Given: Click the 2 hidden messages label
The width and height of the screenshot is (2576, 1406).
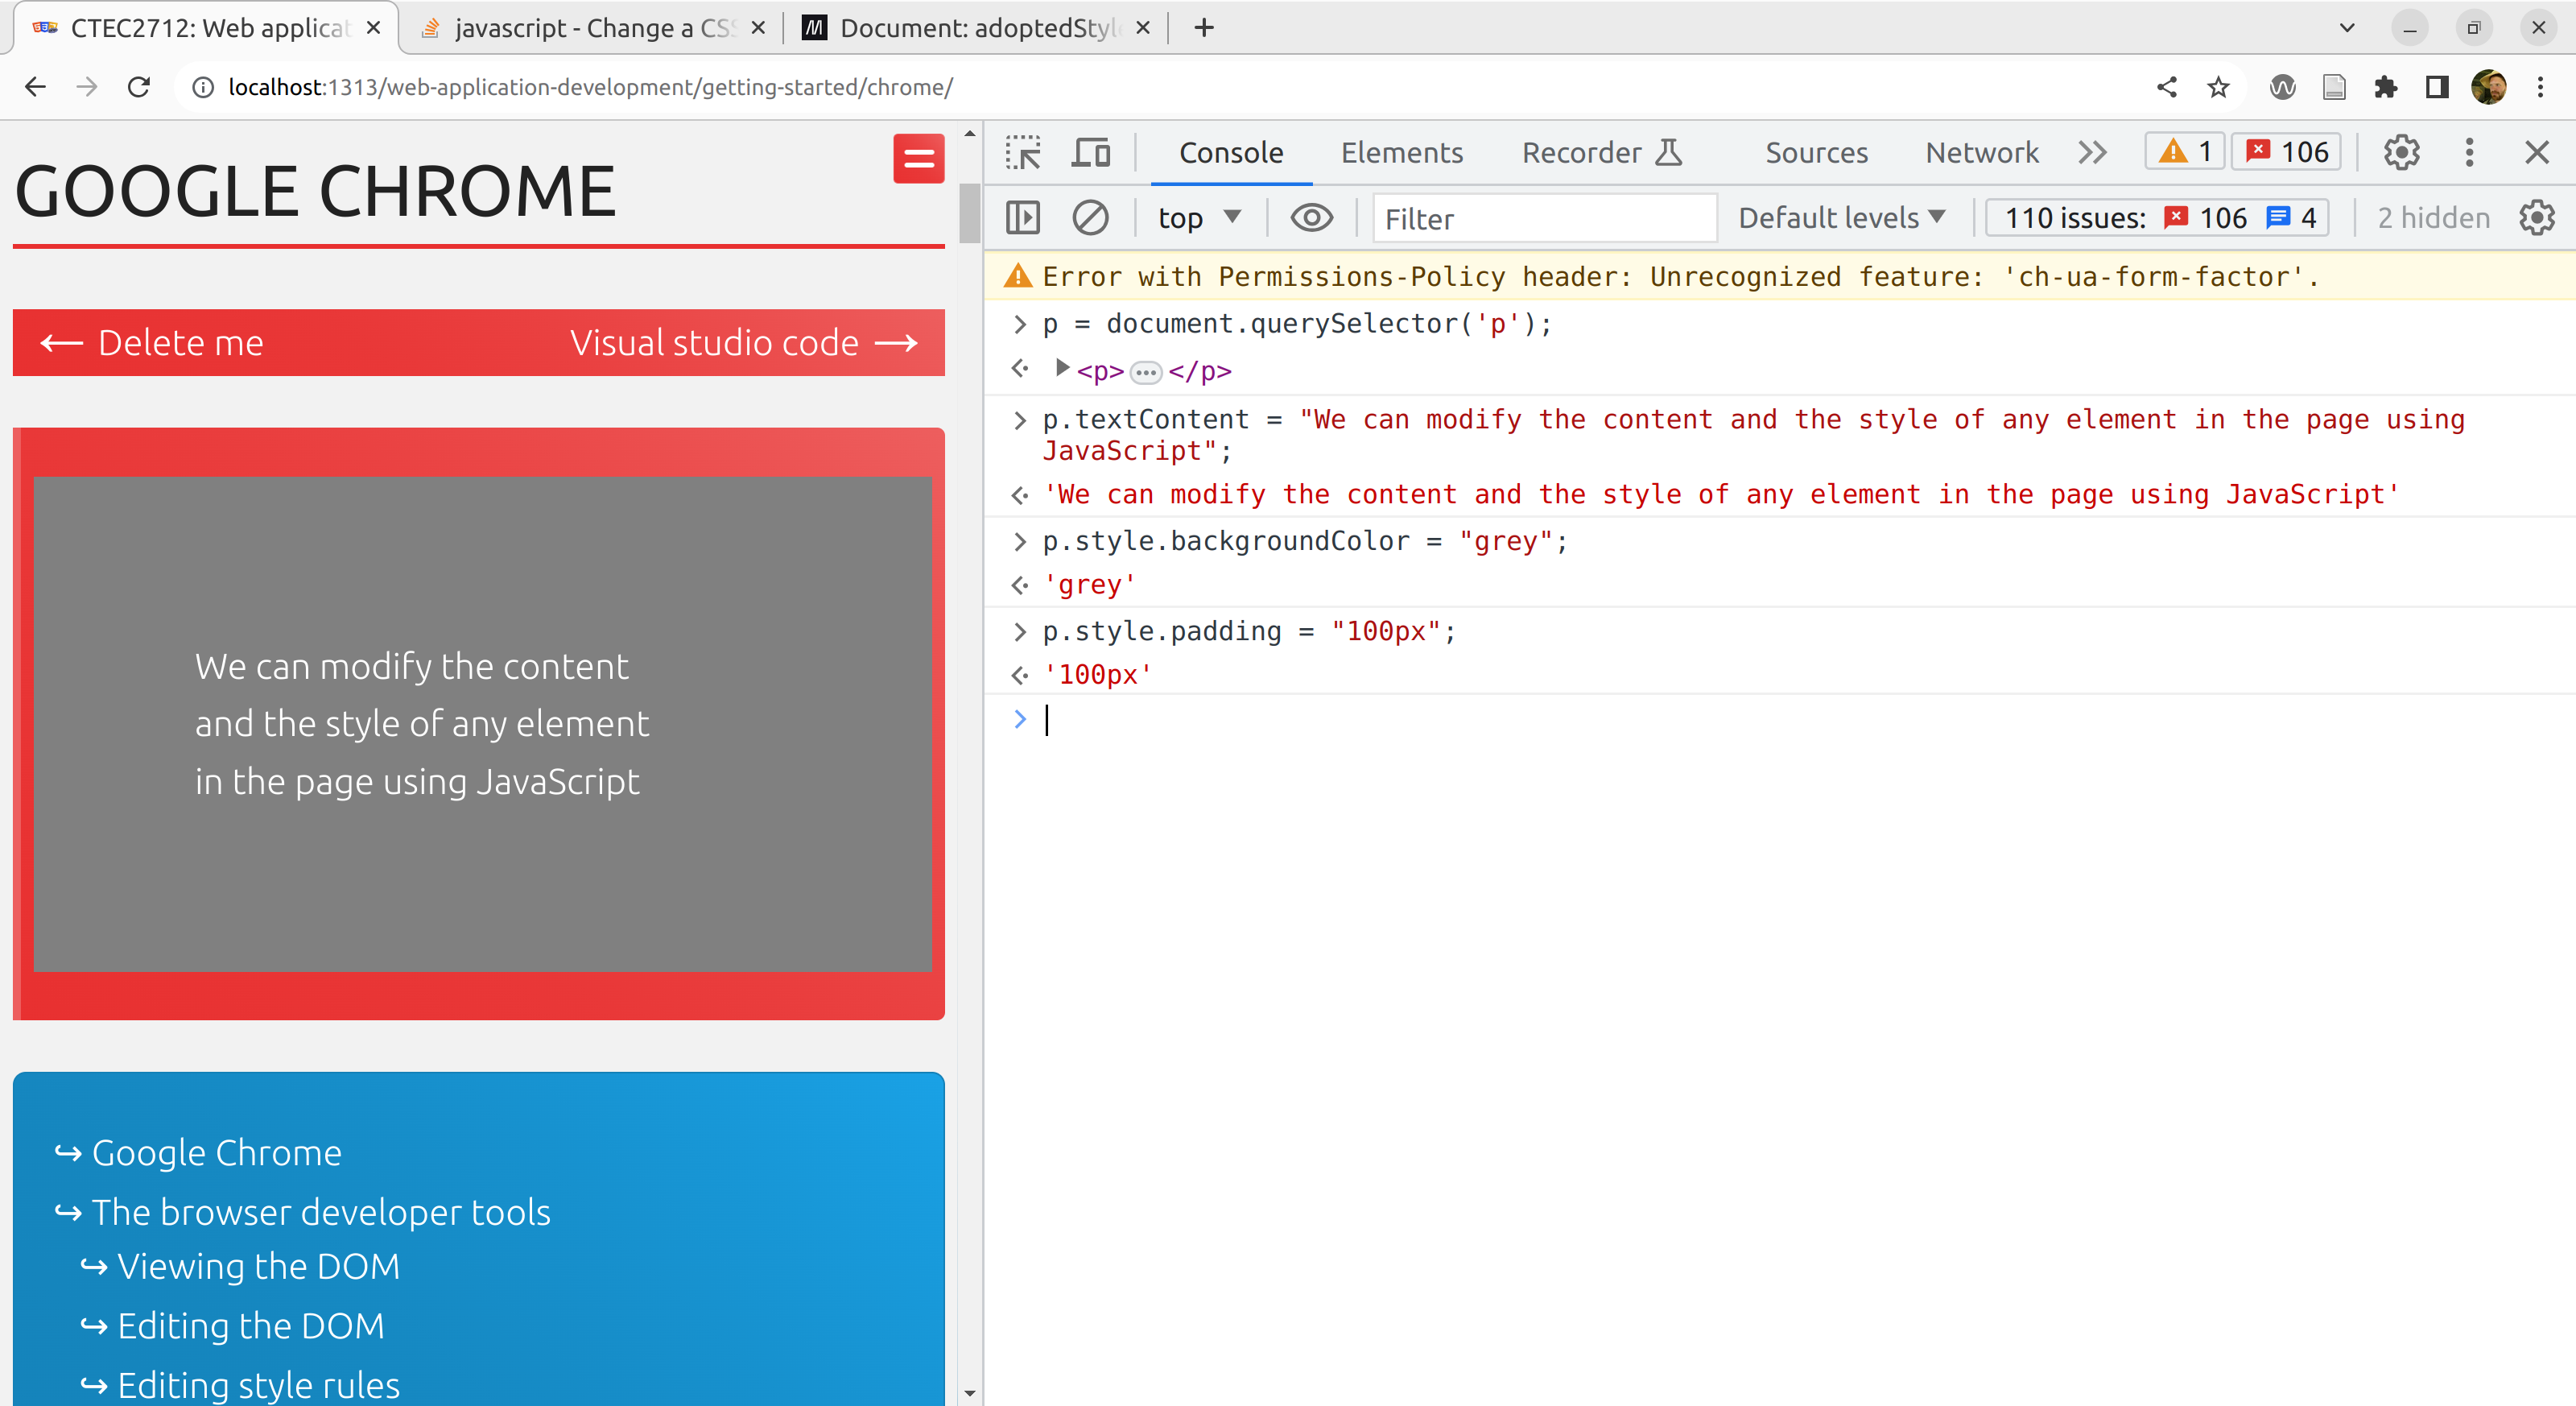Looking at the screenshot, I should pyautogui.click(x=2433, y=218).
